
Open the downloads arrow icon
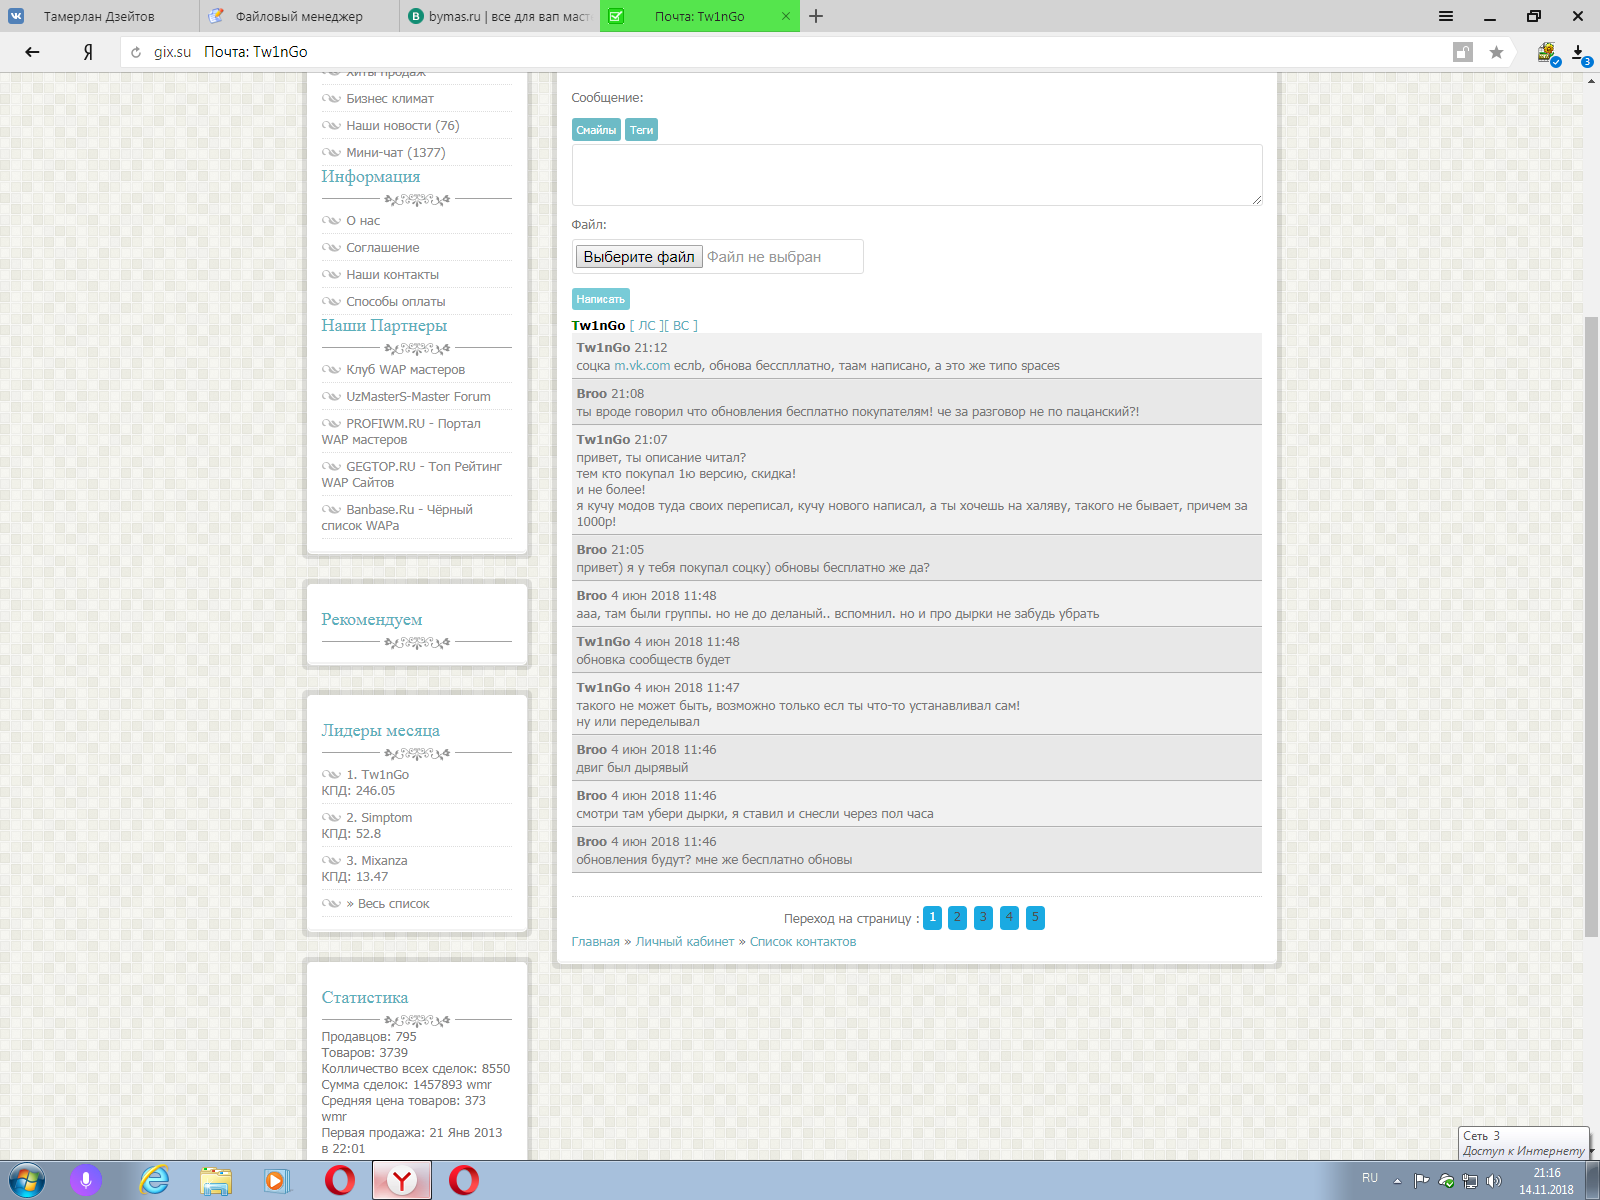pyautogui.click(x=1578, y=52)
